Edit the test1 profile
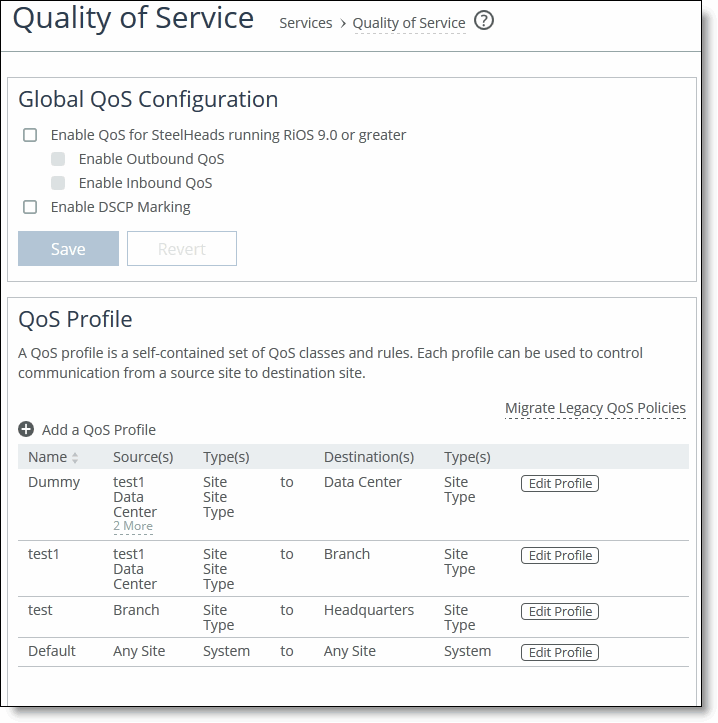Viewport: 718px width, 723px height. [559, 556]
